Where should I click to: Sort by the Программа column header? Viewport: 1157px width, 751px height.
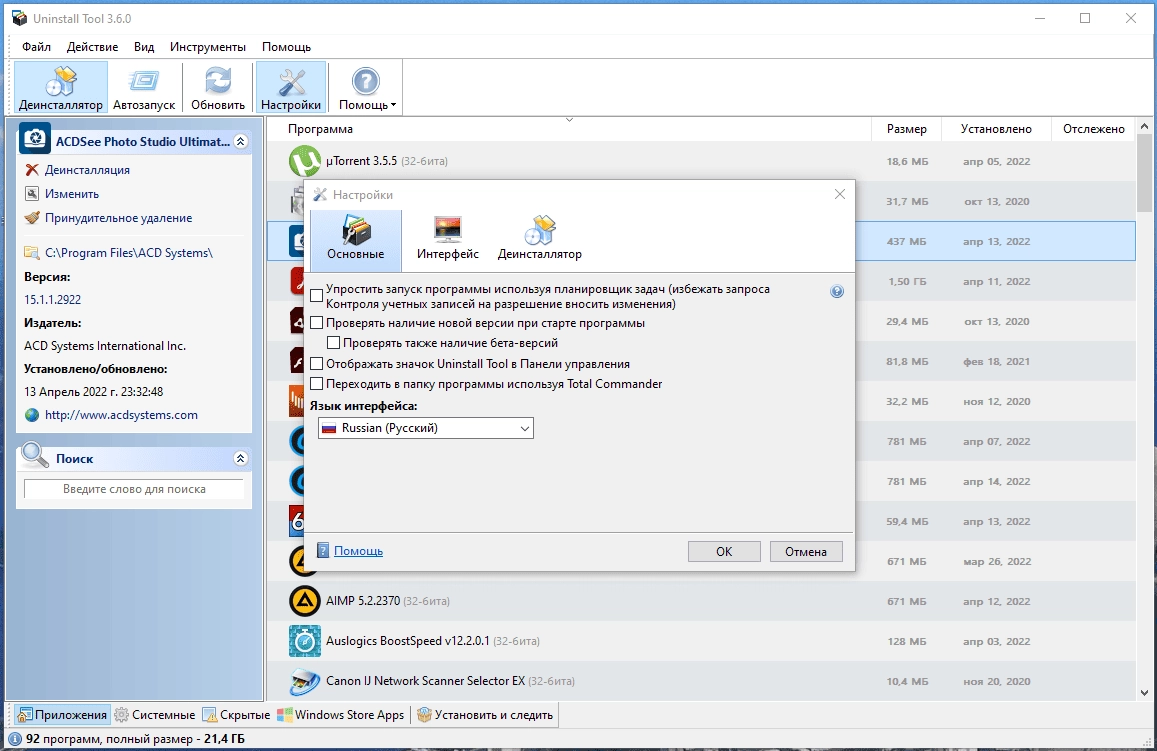tap(568, 129)
